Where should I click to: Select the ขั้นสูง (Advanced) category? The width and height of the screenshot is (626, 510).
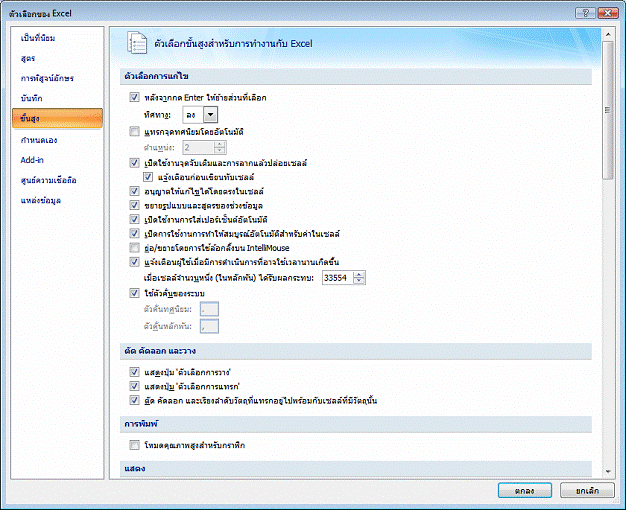pos(57,118)
